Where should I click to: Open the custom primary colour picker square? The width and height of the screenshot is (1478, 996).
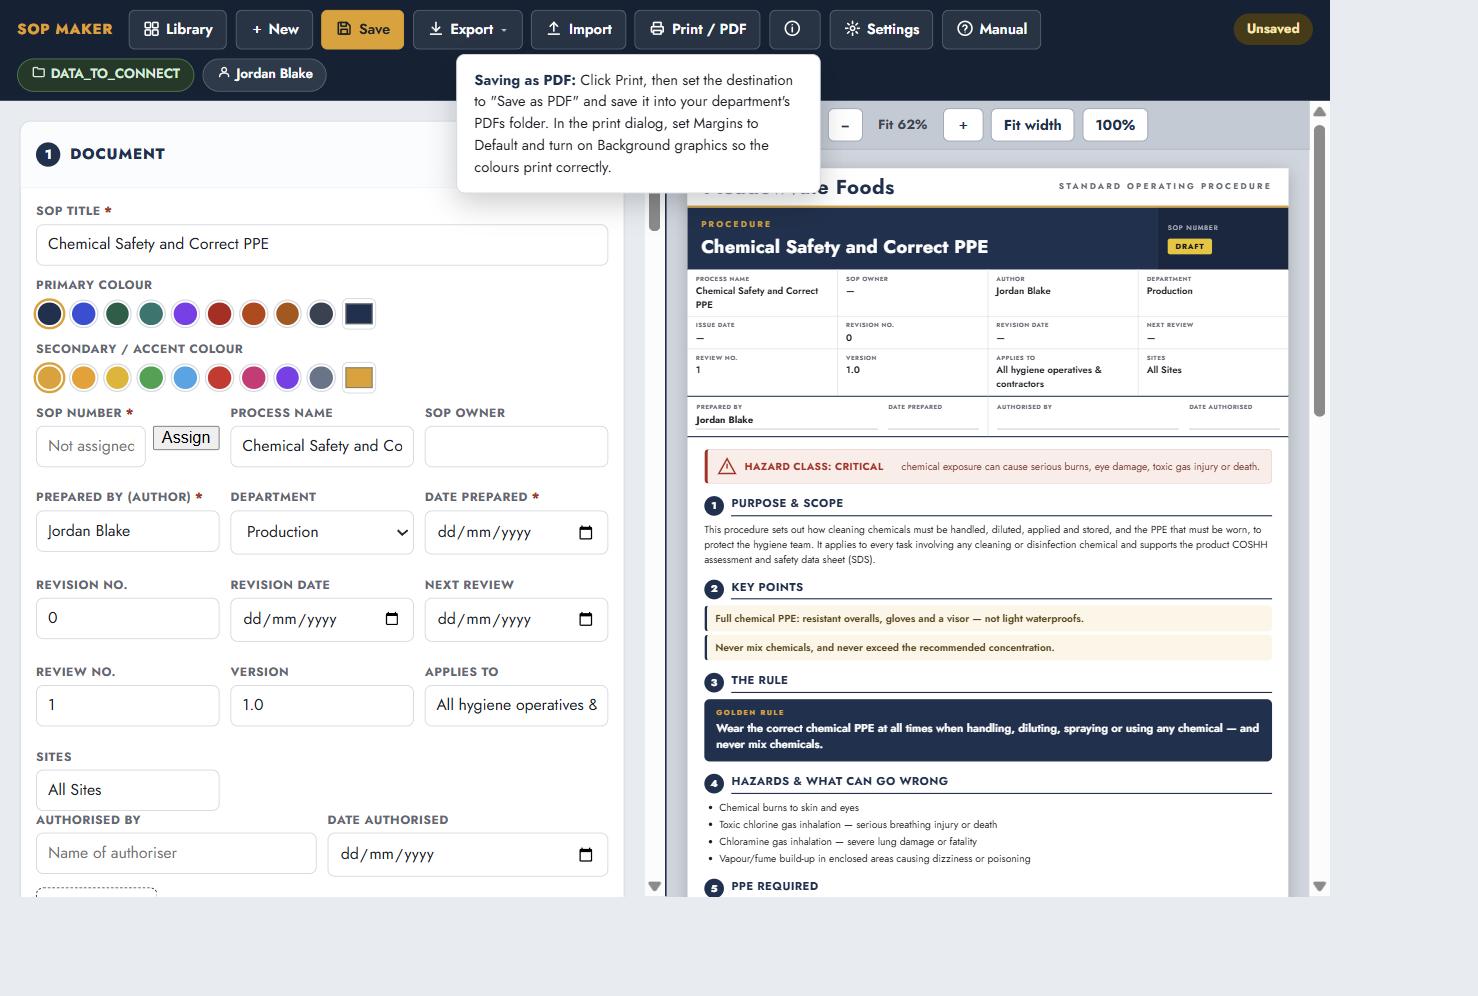[x=359, y=314]
